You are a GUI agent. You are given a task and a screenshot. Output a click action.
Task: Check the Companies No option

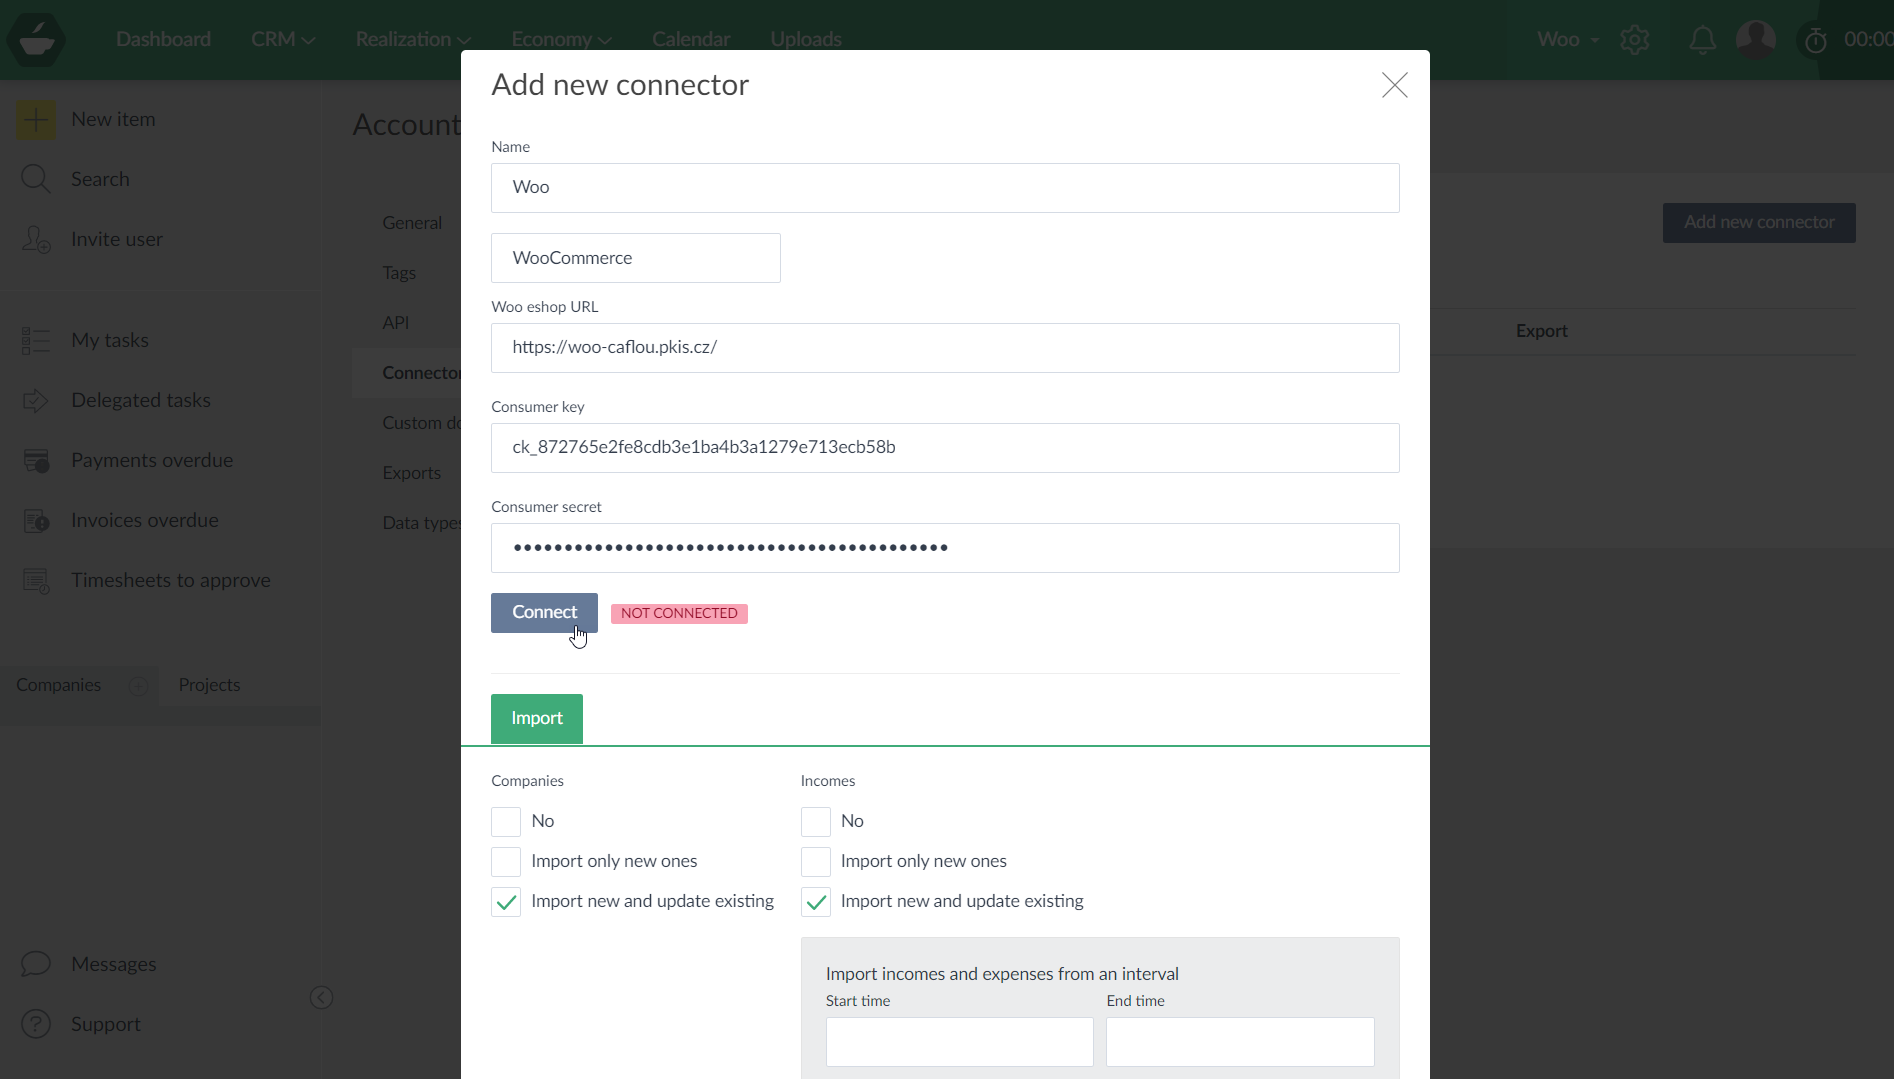tap(506, 821)
